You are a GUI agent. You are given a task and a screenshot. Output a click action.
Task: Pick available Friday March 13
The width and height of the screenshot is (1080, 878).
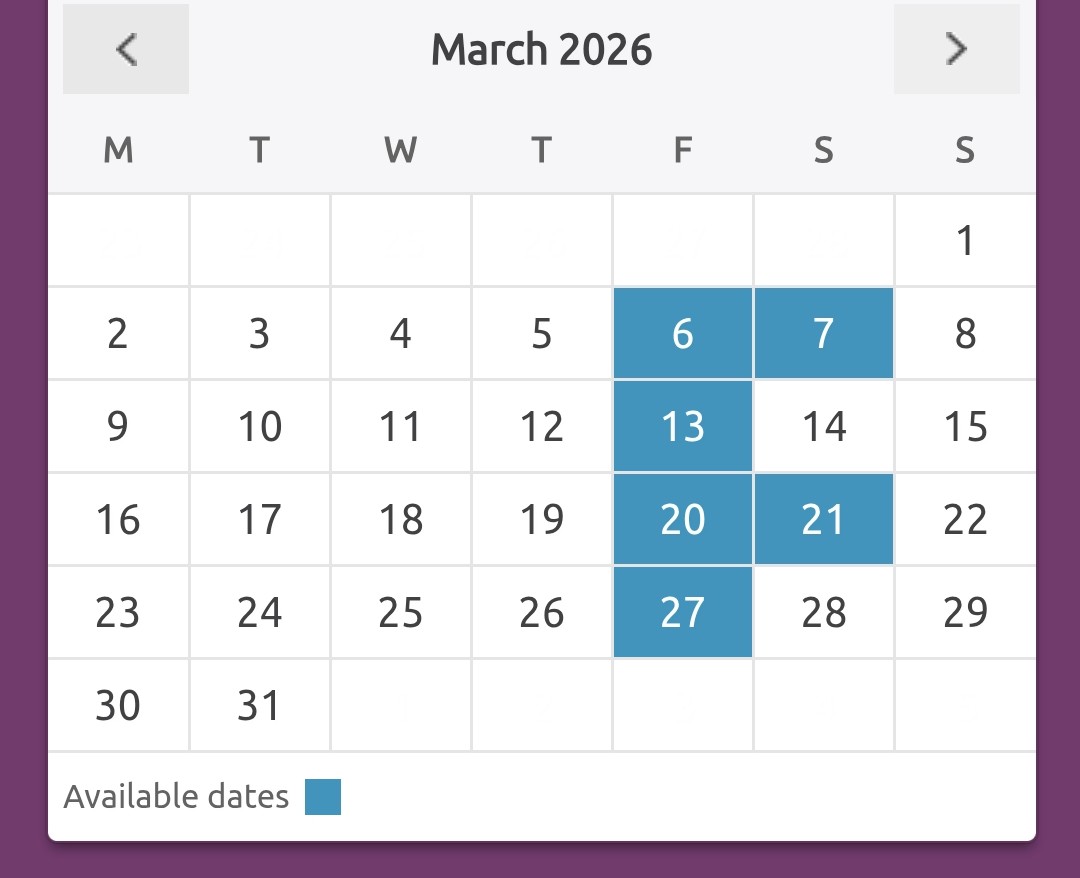683,427
